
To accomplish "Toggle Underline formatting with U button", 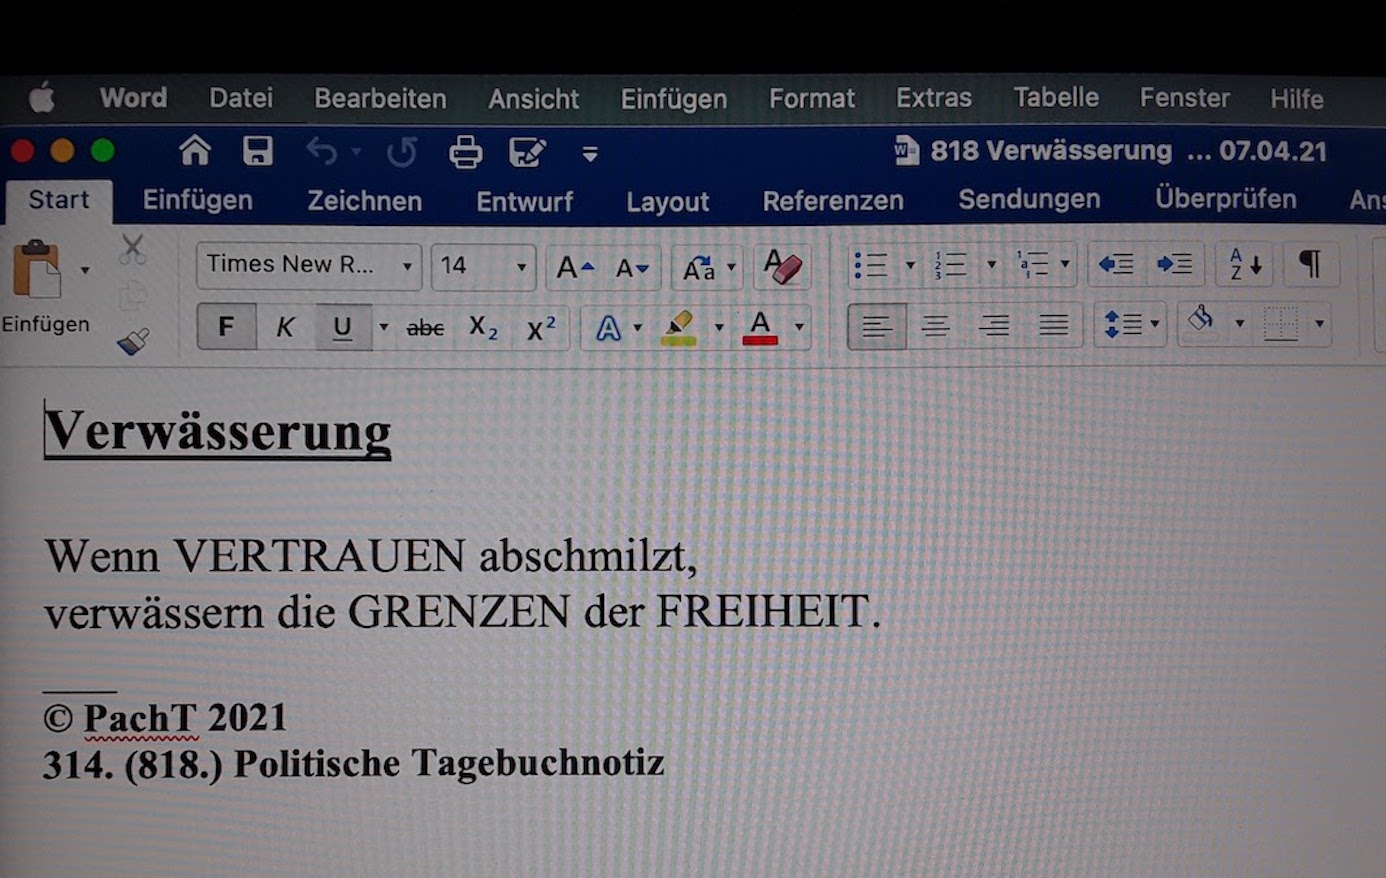I will point(342,327).
